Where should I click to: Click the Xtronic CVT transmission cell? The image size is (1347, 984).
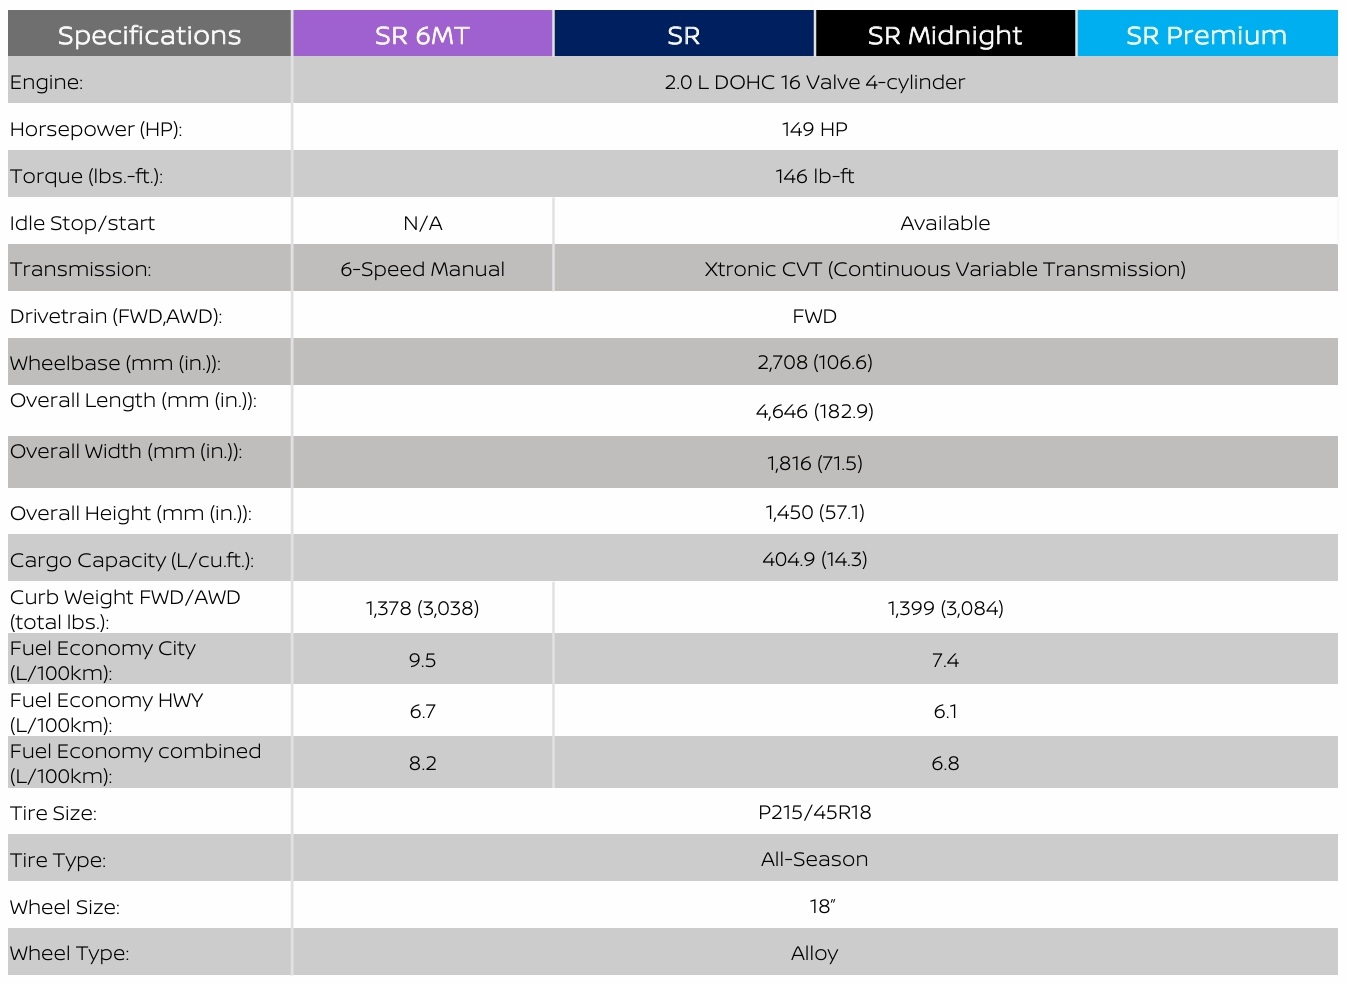944,269
